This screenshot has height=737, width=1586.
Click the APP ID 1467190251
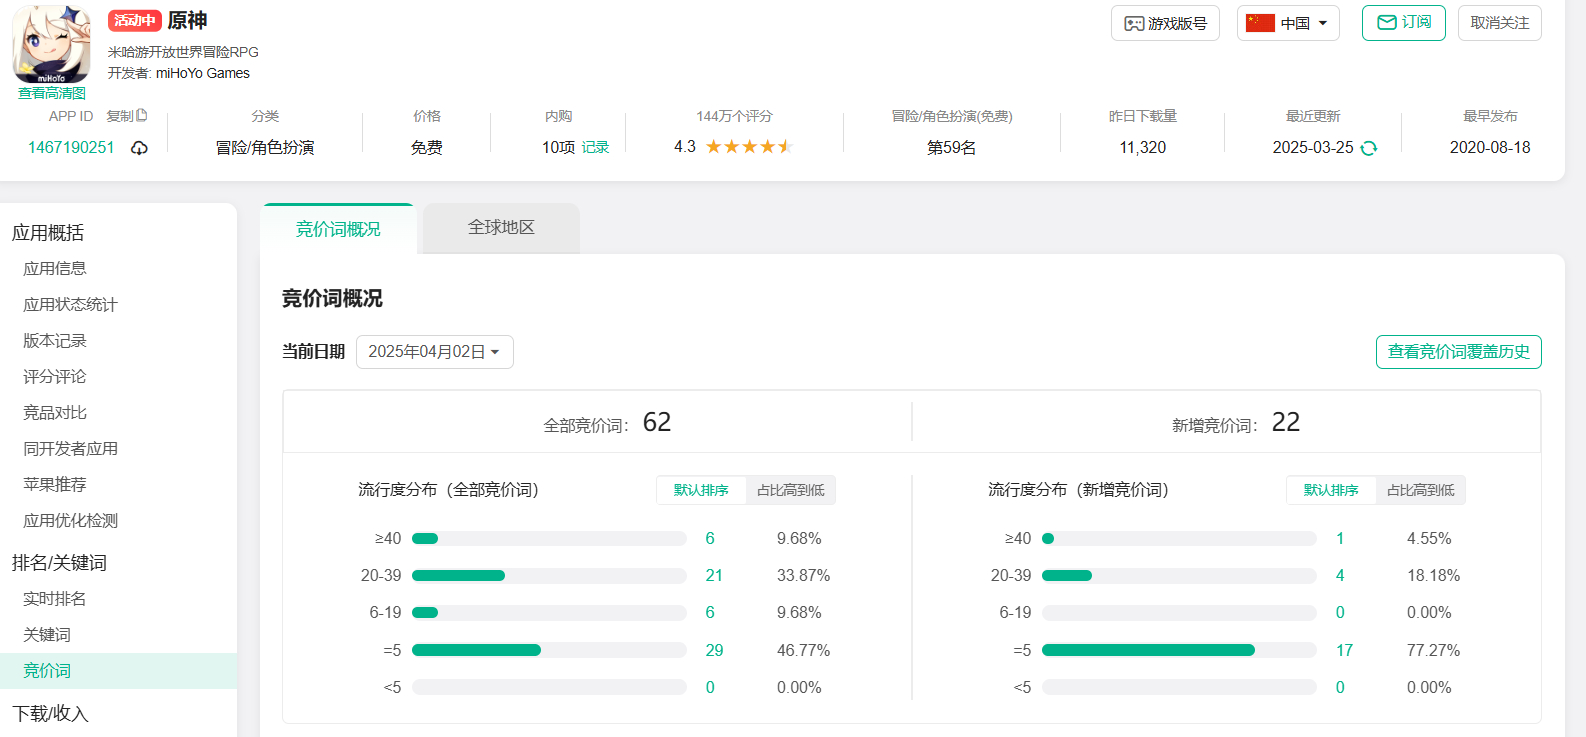click(x=71, y=147)
